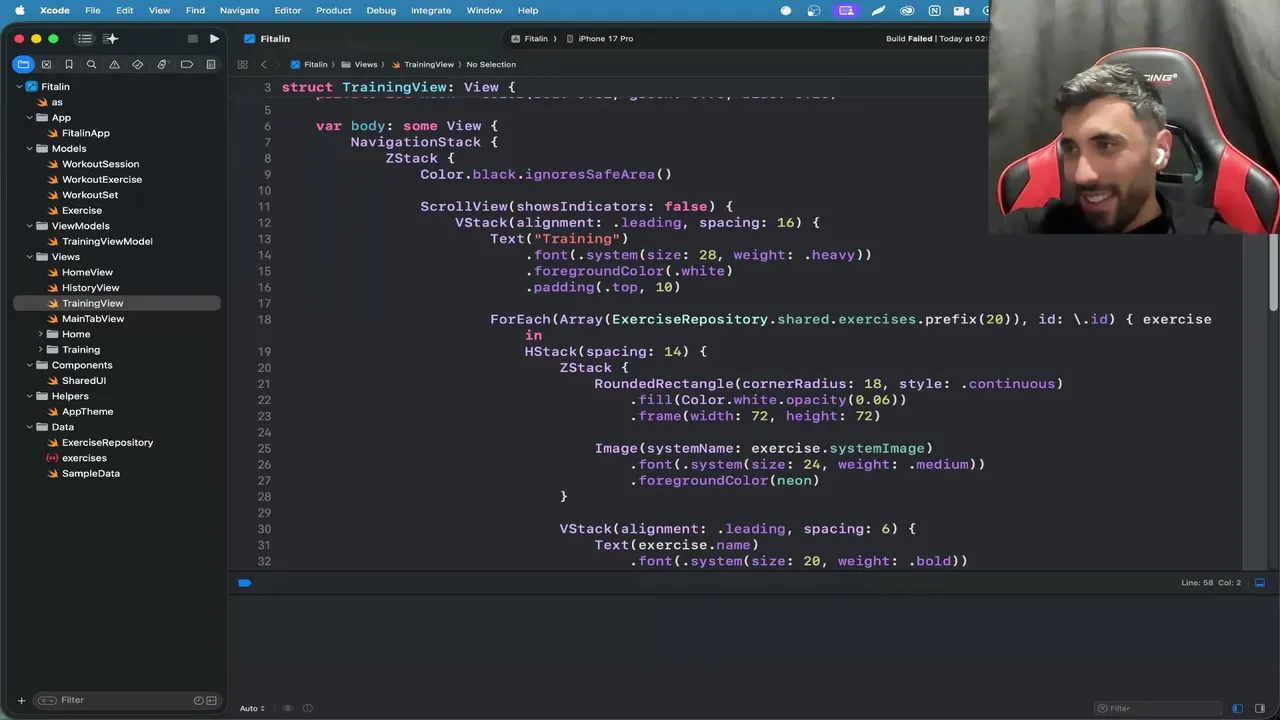Click the editor vertical scrollbar
This screenshot has width=1280, height=720.
pos(1273,272)
